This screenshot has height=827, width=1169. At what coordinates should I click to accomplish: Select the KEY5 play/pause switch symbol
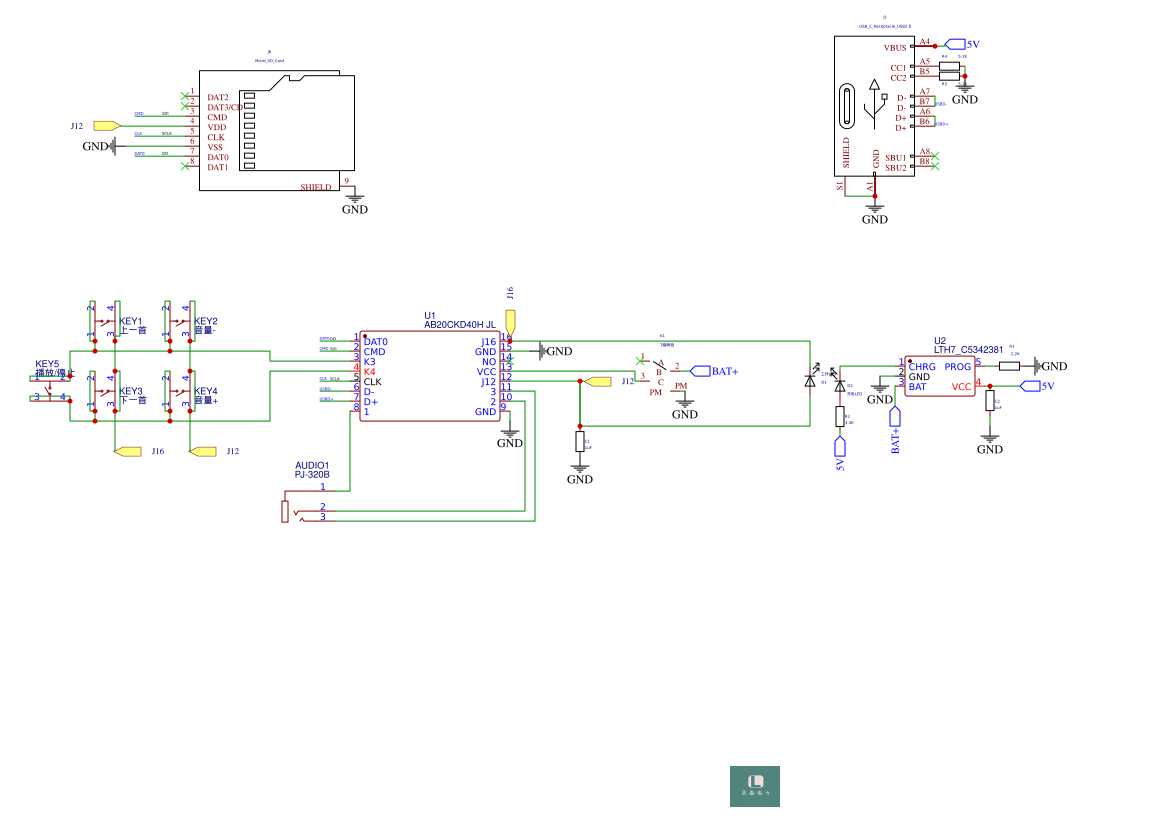pos(49,387)
